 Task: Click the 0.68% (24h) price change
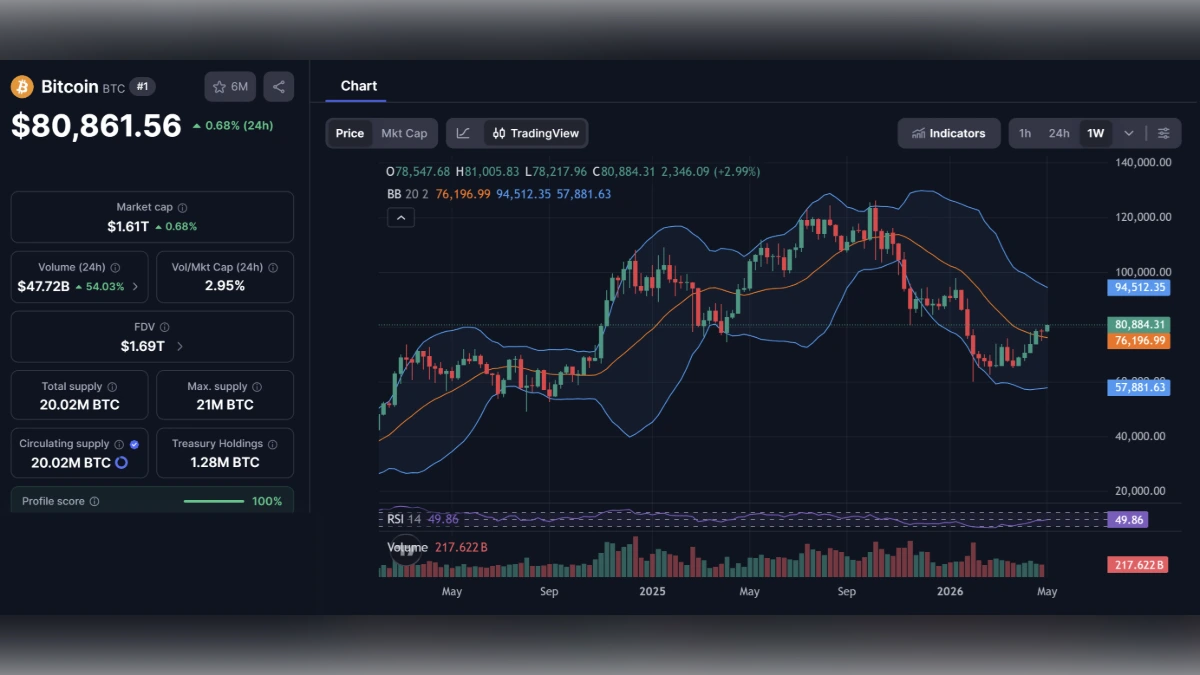coord(232,126)
